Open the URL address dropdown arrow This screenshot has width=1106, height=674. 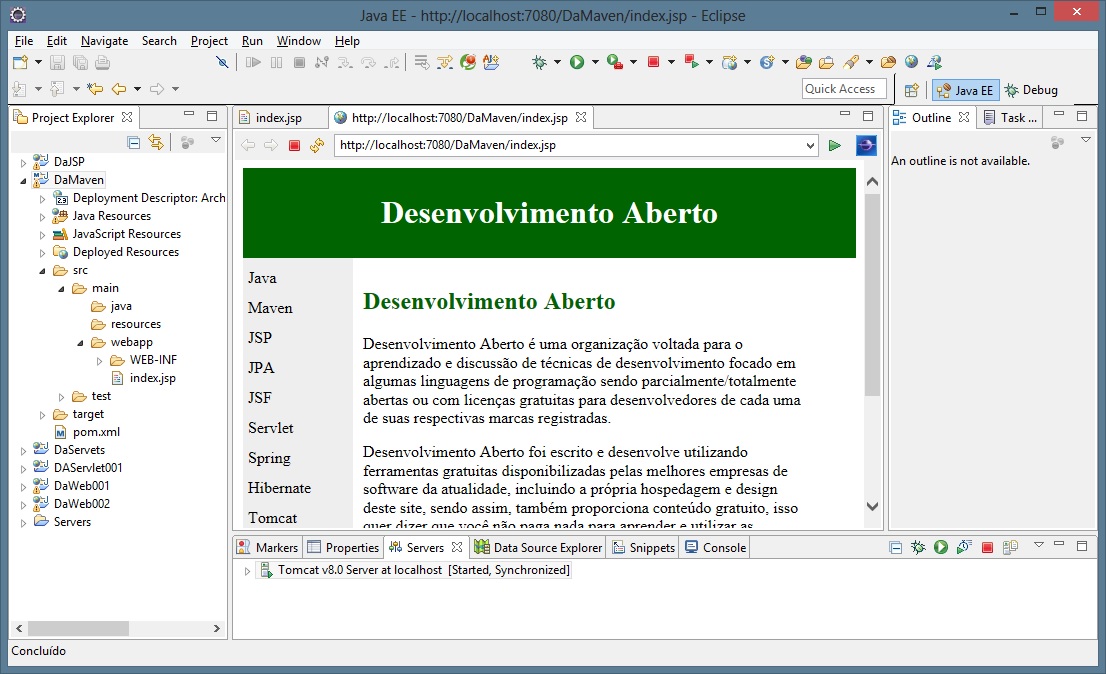point(810,146)
